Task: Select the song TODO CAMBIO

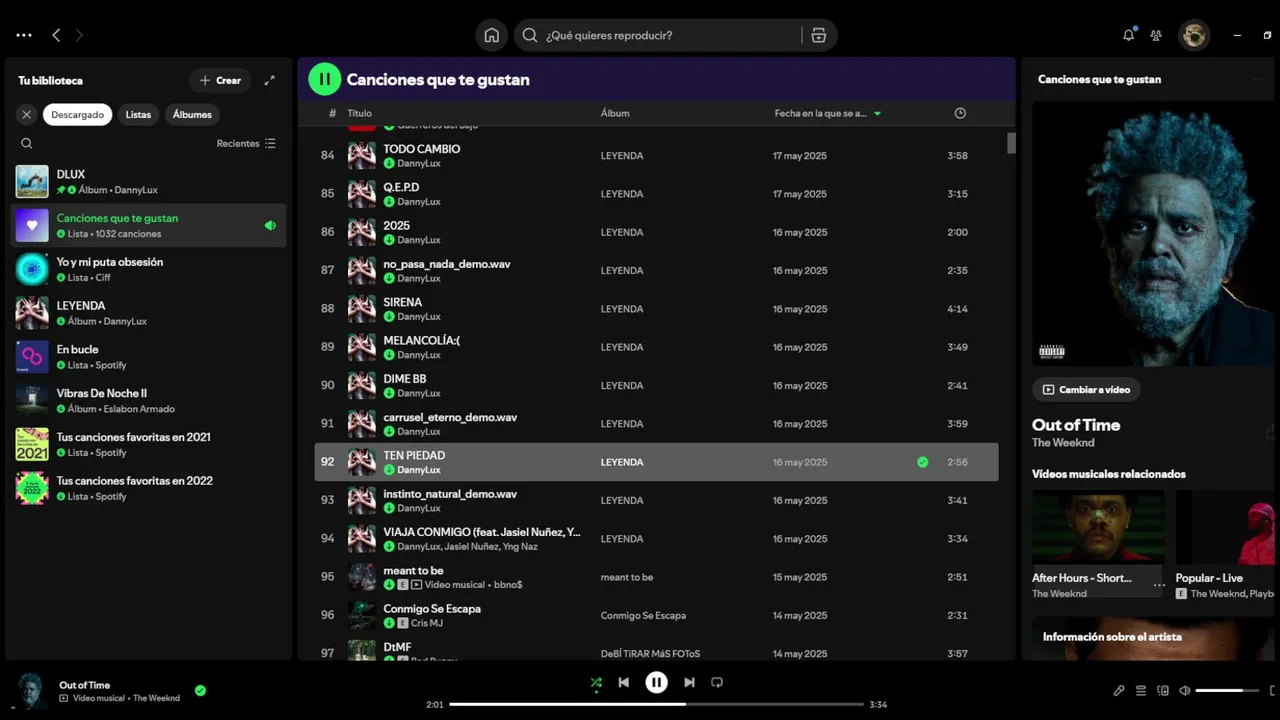Action: click(656, 155)
